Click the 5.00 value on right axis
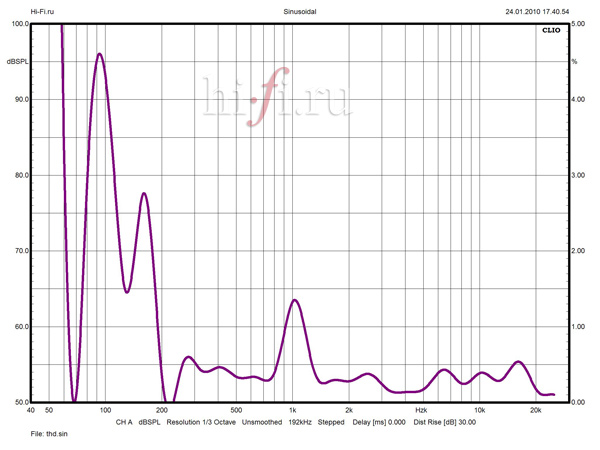Image resolution: width=600 pixels, height=450 pixels. 578,23
